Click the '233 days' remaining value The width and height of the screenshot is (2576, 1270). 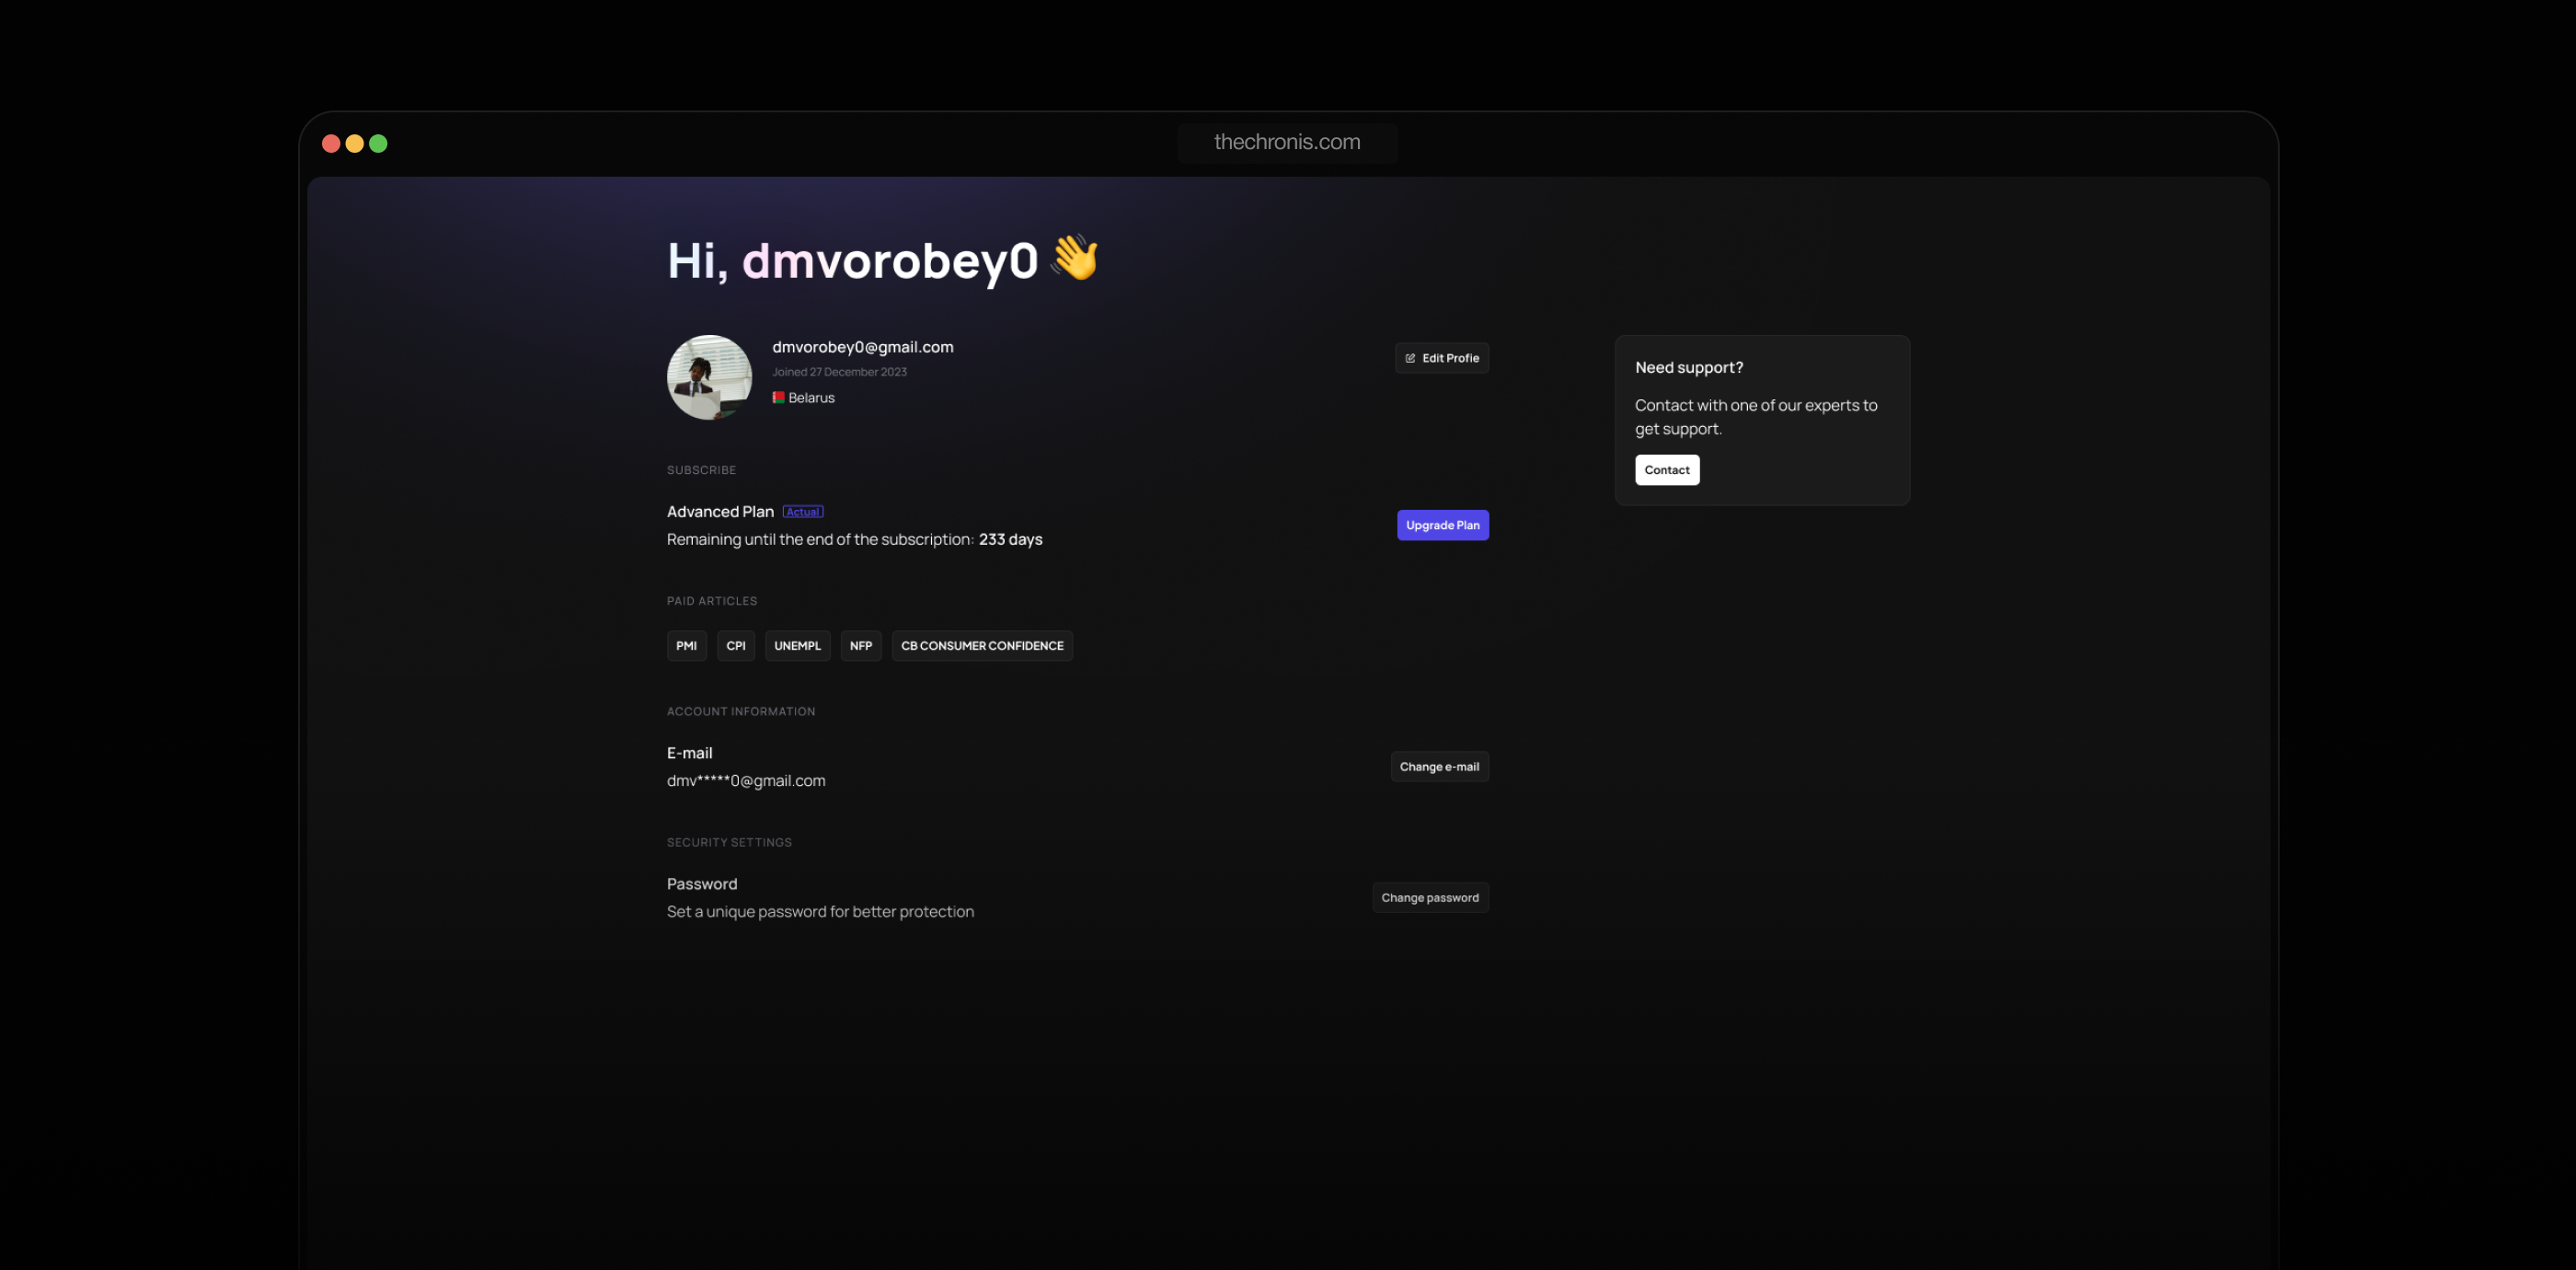(x=1010, y=540)
